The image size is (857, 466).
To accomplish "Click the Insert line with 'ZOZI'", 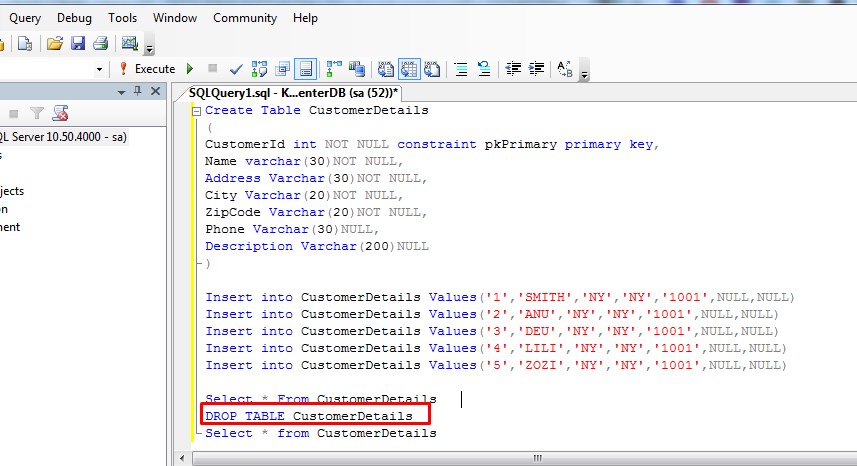I will [x=496, y=365].
